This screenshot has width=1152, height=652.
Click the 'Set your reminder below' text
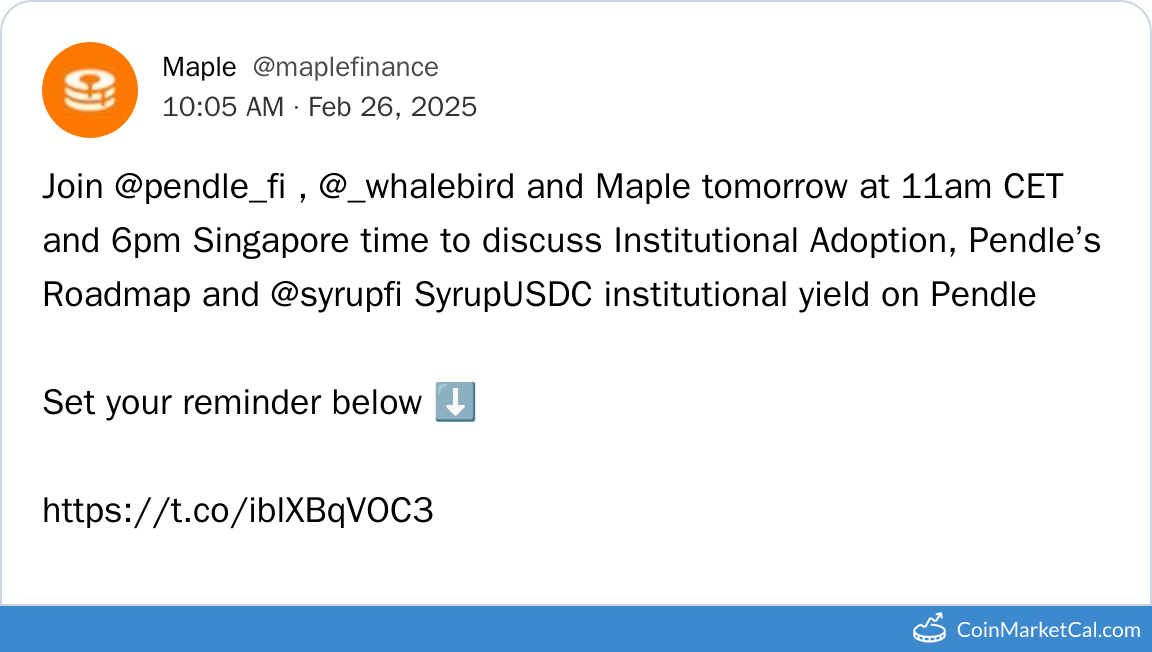[x=232, y=403]
